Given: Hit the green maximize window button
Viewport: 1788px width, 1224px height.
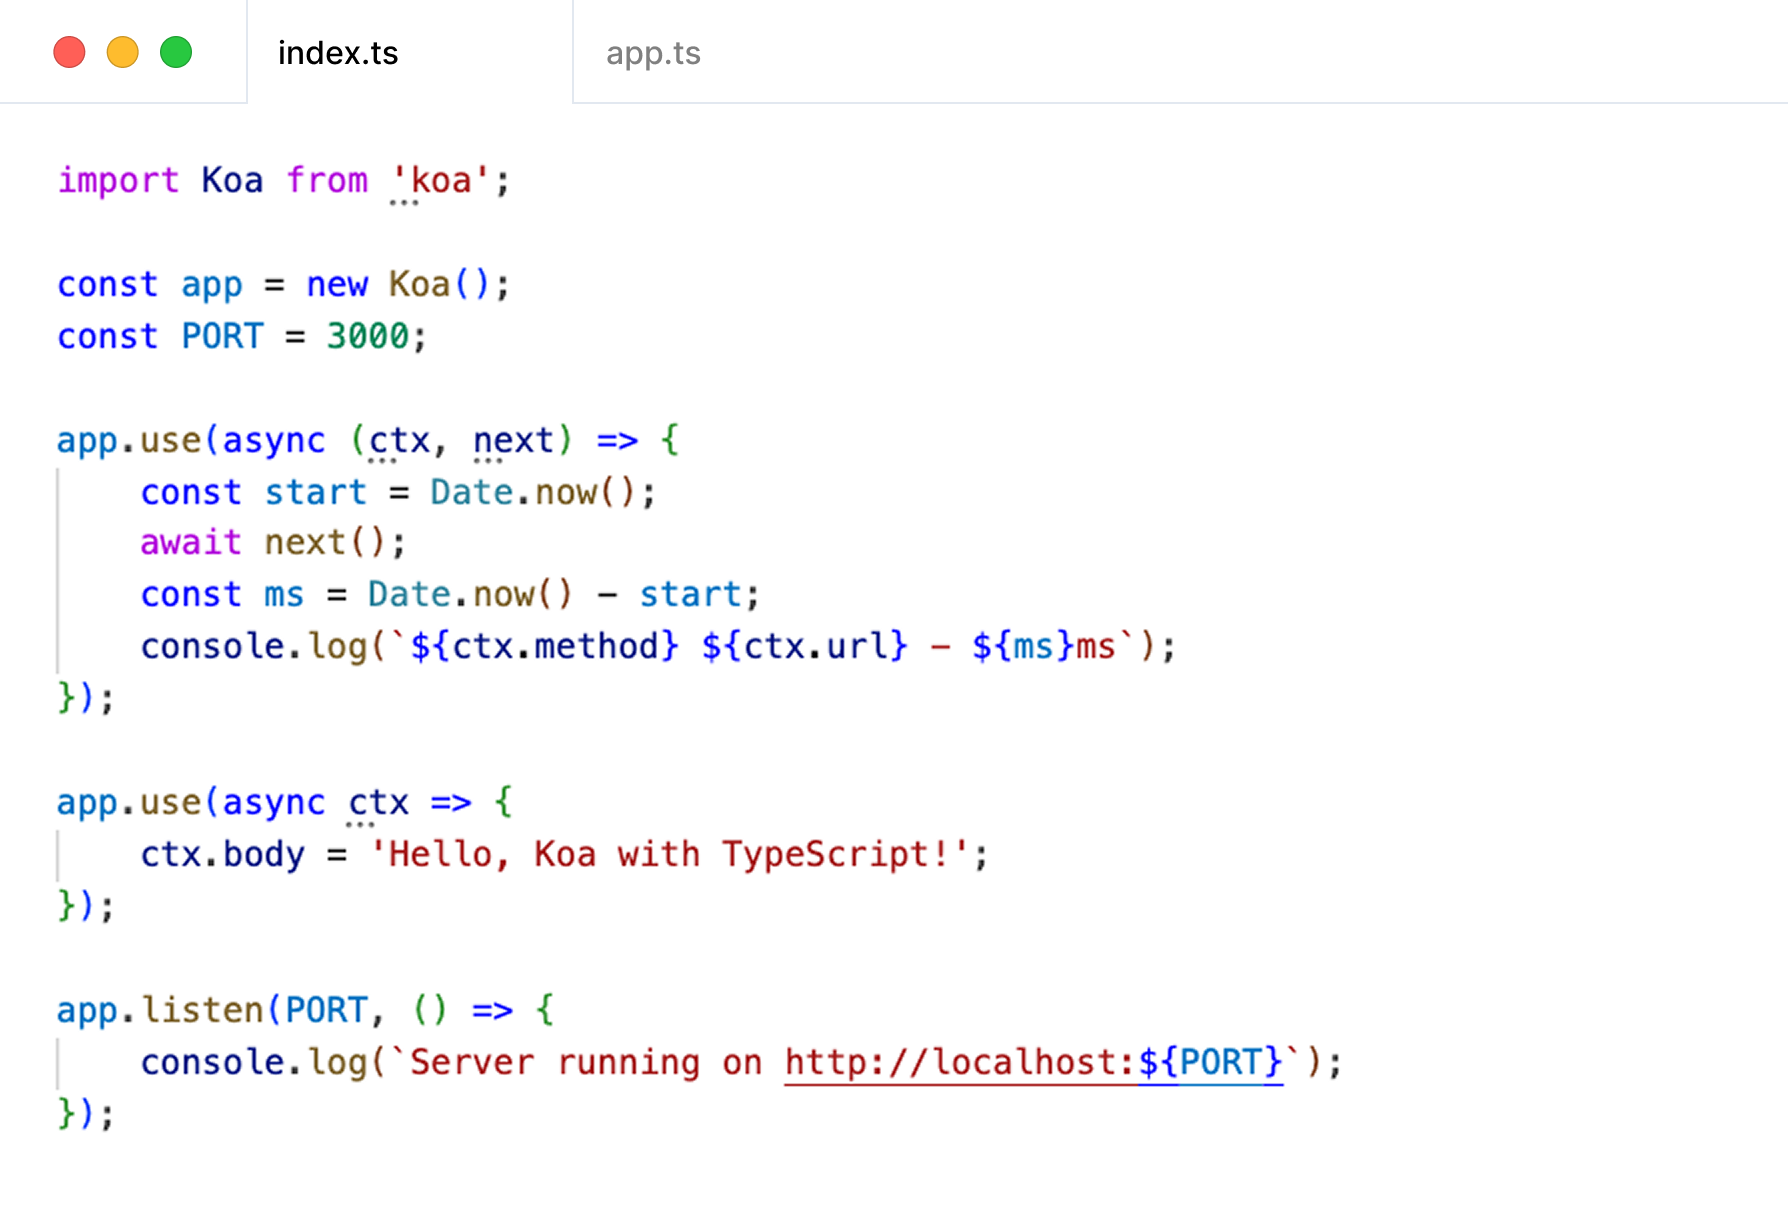Looking at the screenshot, I should 176,52.
